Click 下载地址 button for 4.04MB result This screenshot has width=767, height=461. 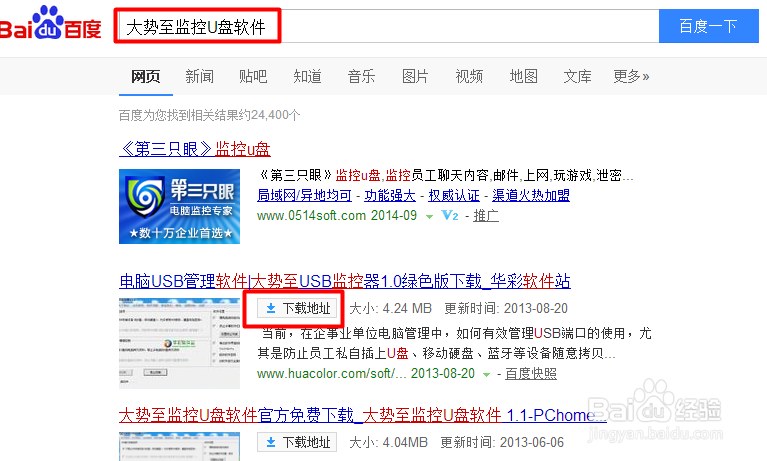pyautogui.click(x=297, y=442)
